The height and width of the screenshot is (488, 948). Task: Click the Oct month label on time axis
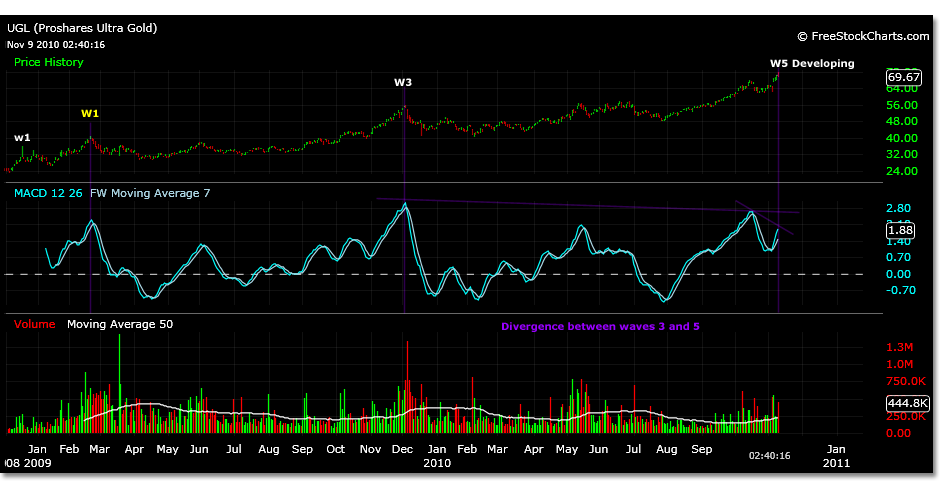336,450
